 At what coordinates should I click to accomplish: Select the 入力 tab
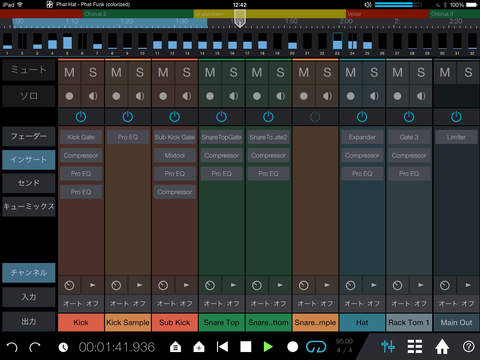(29, 297)
